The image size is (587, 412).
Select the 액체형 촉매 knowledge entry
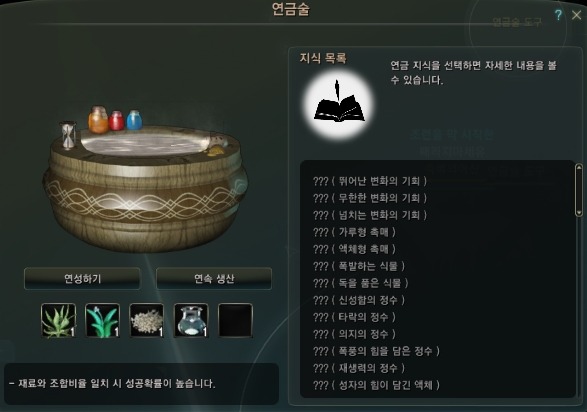pyautogui.click(x=354, y=249)
